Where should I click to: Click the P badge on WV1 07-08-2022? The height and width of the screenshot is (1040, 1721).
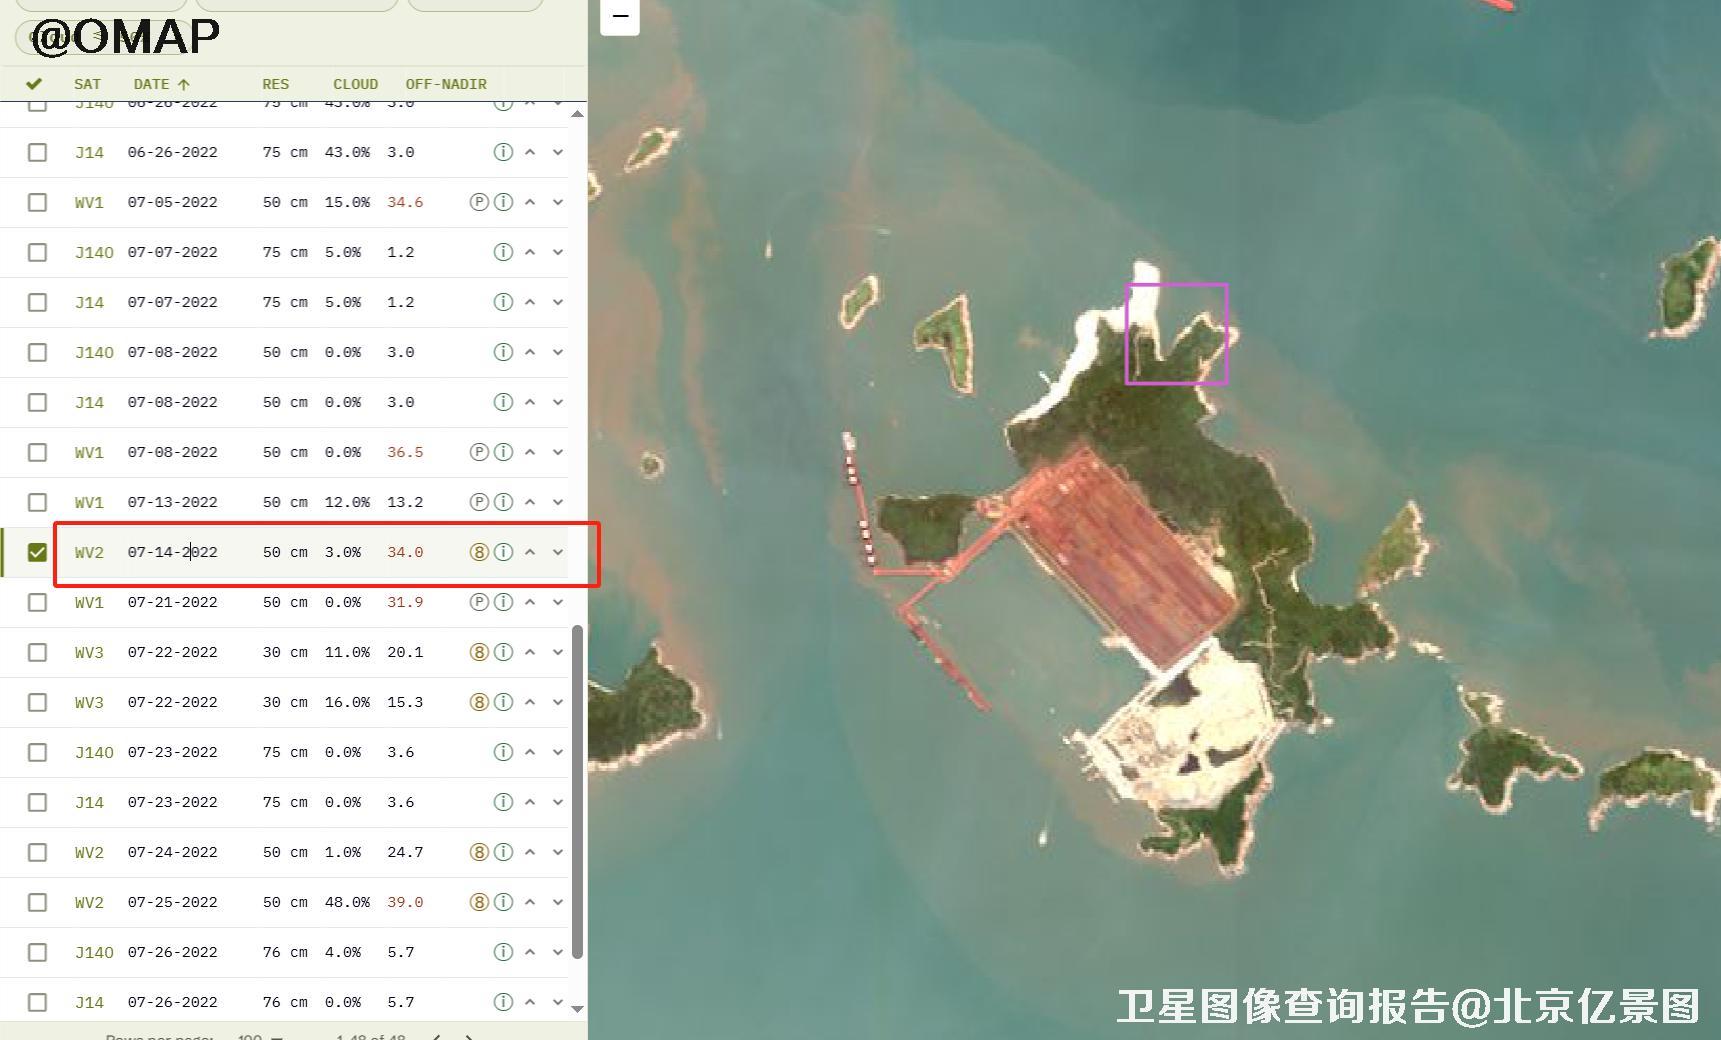(x=479, y=452)
